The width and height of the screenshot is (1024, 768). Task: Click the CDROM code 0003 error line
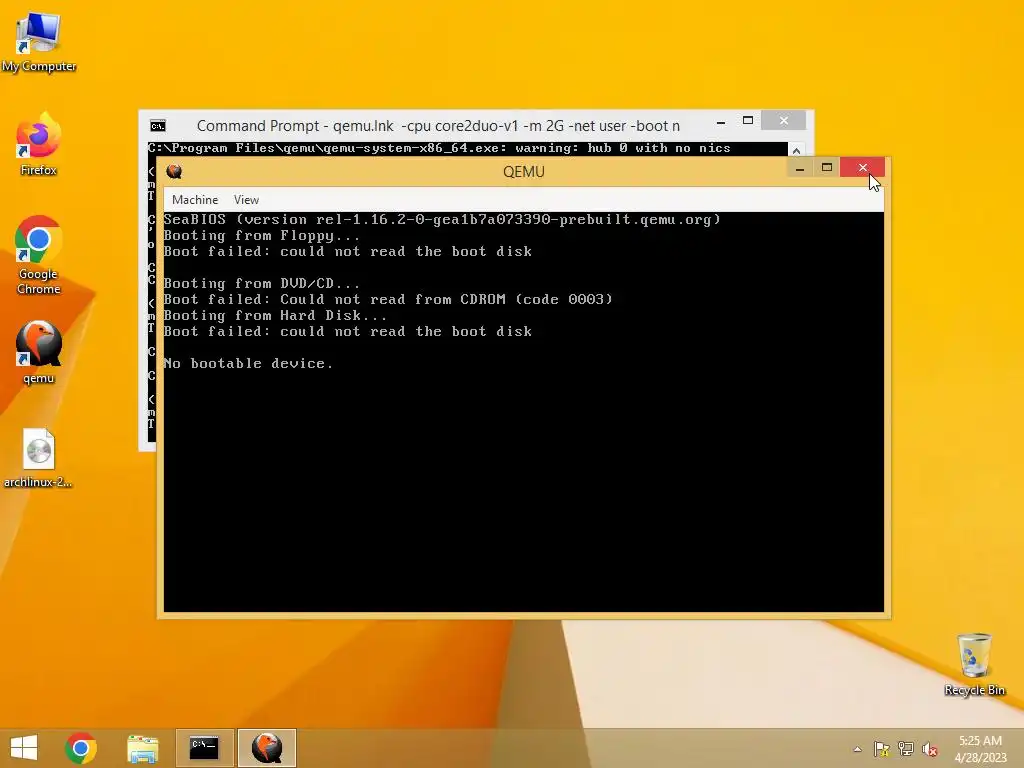388,300
